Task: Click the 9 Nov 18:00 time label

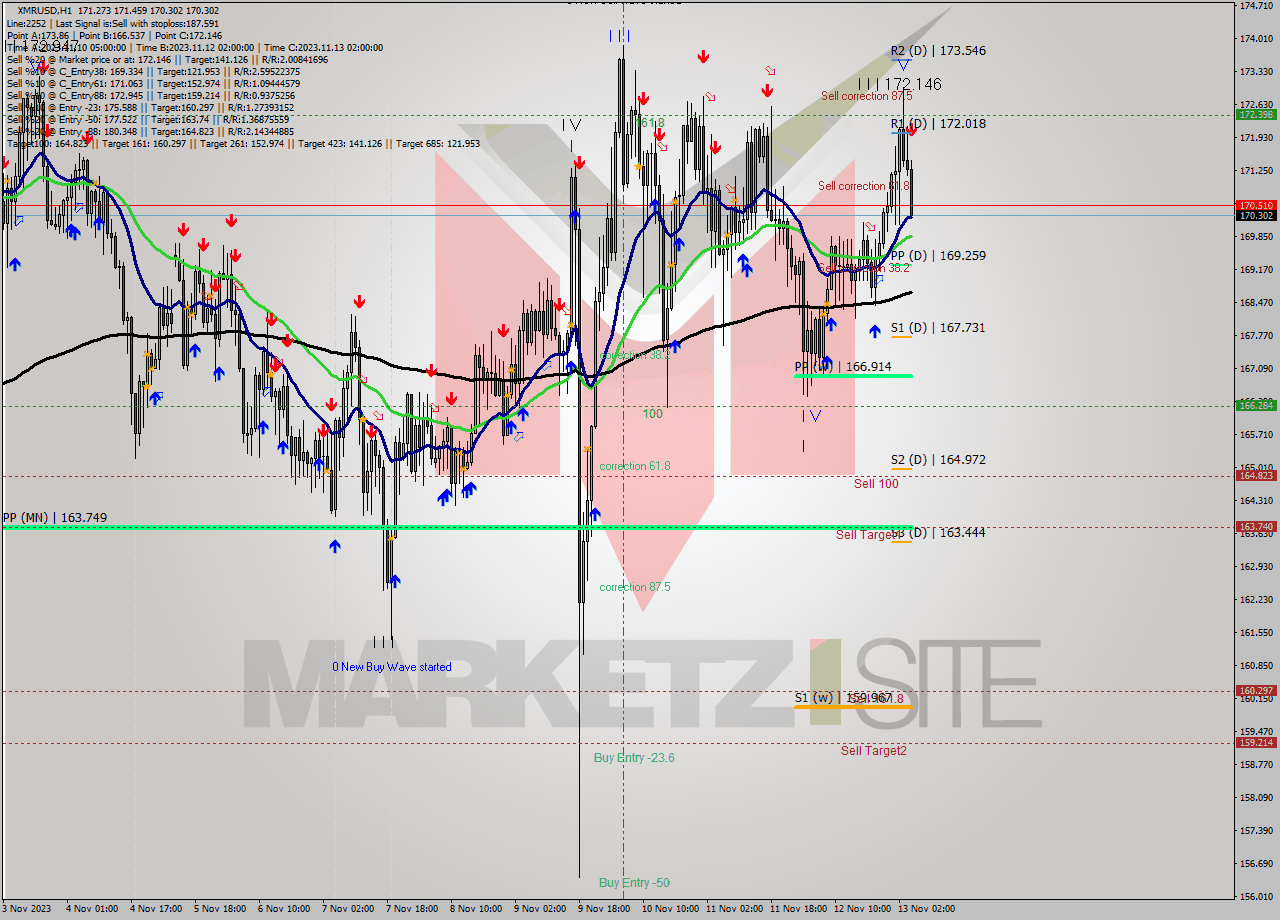Action: 603,909
